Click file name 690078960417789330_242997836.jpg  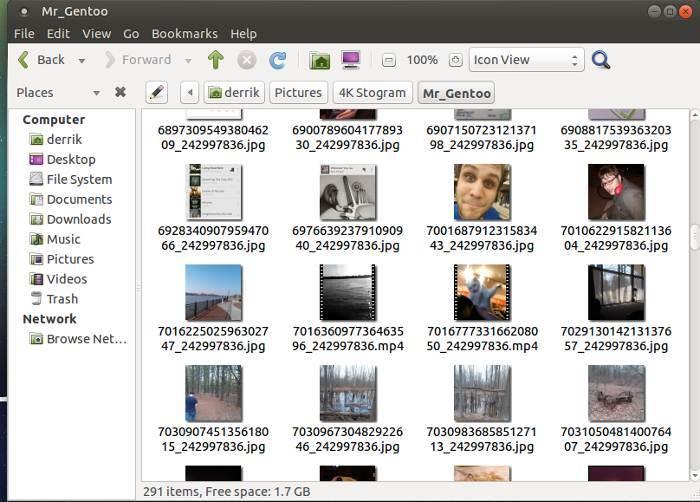point(348,138)
